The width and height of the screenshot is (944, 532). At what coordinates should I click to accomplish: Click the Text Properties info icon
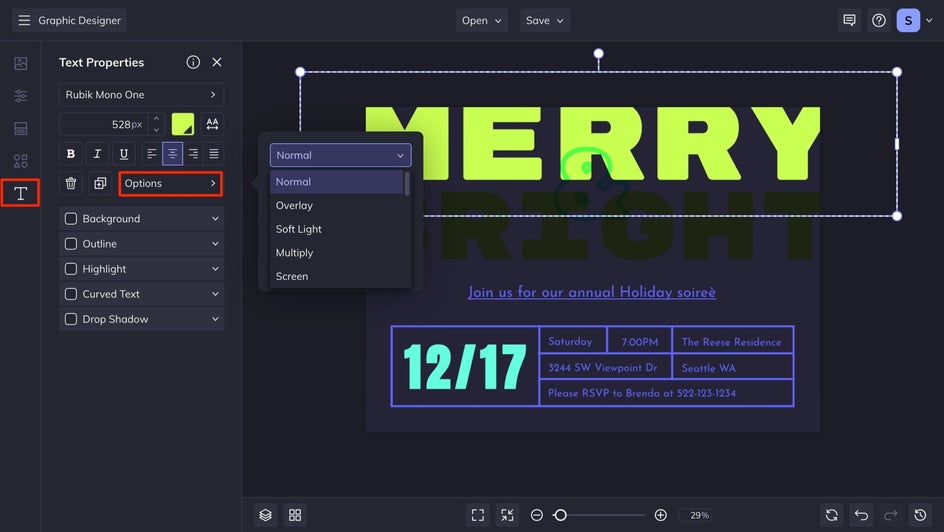click(x=193, y=62)
